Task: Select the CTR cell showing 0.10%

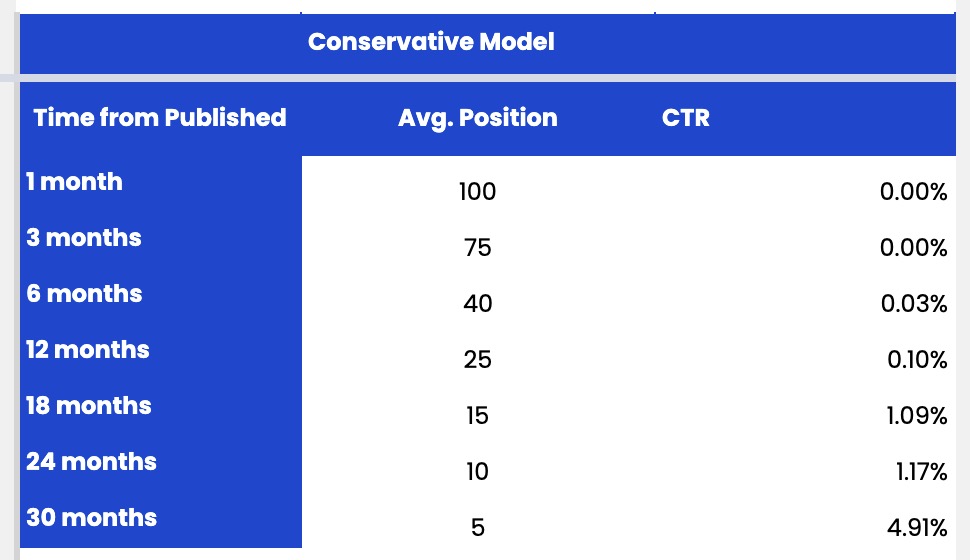Action: [x=916, y=359]
